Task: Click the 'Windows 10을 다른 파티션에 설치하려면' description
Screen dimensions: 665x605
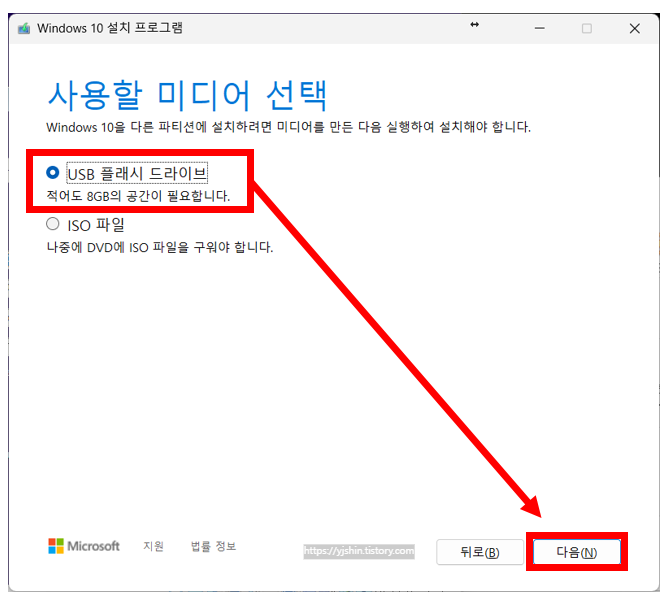Action: pyautogui.click(x=288, y=127)
